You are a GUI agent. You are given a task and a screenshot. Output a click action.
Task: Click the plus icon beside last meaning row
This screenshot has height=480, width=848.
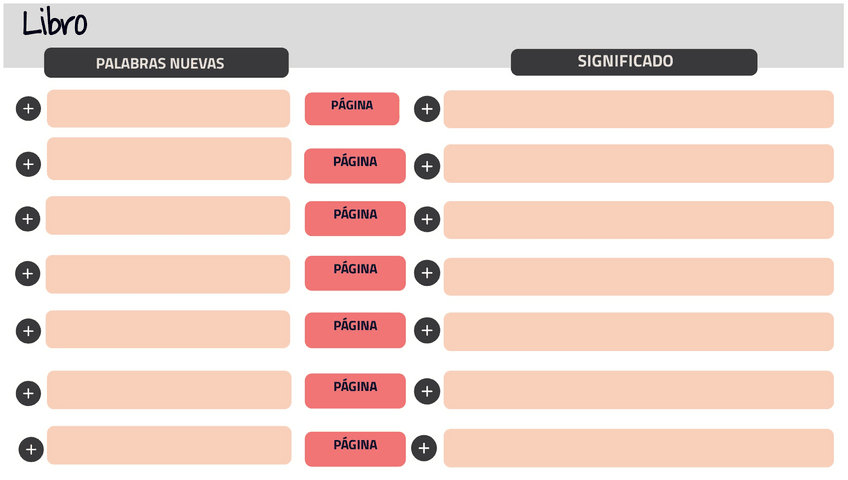pyautogui.click(x=424, y=448)
